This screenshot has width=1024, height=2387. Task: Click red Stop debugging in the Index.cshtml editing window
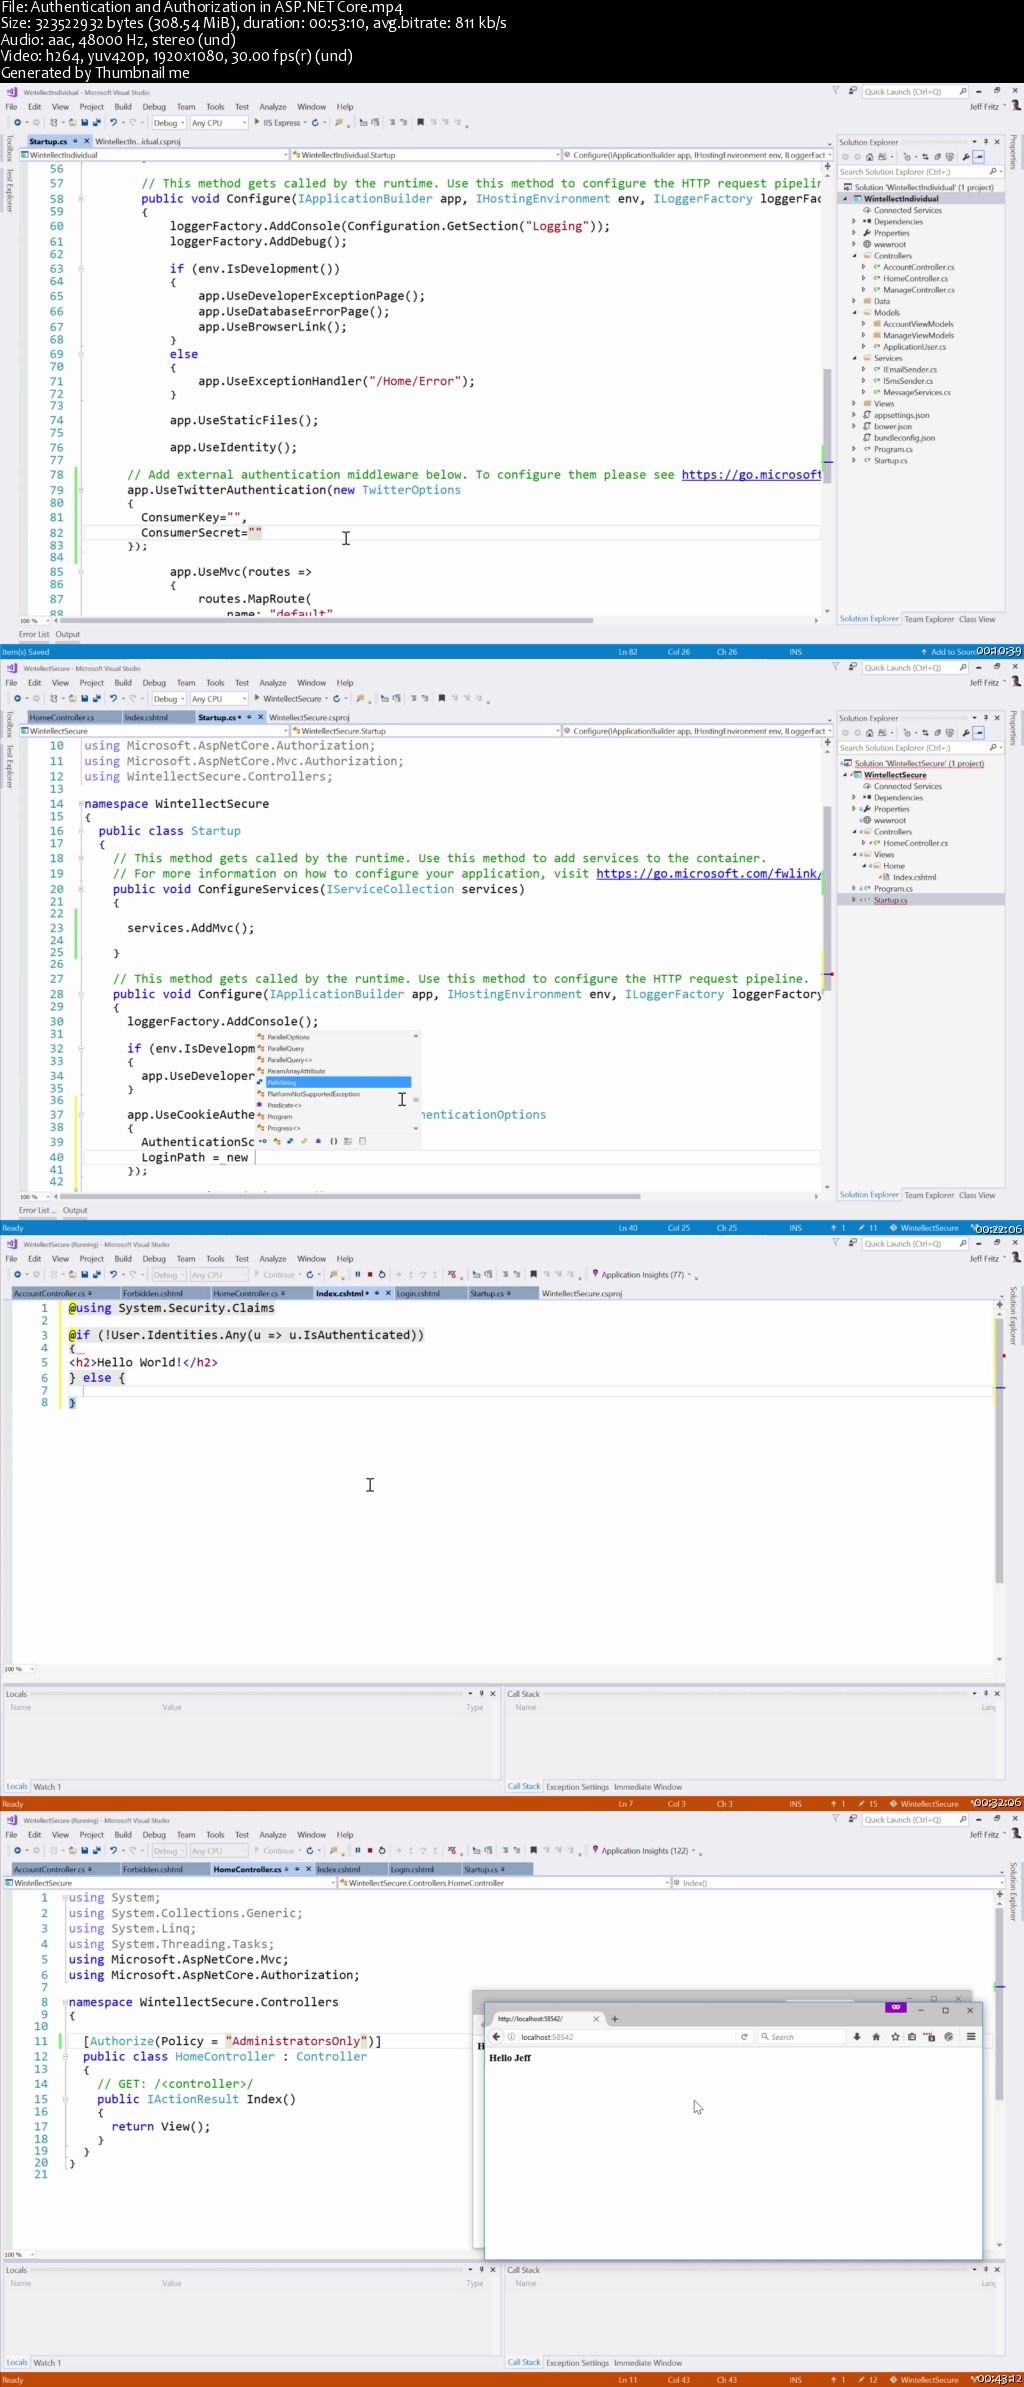(370, 1274)
